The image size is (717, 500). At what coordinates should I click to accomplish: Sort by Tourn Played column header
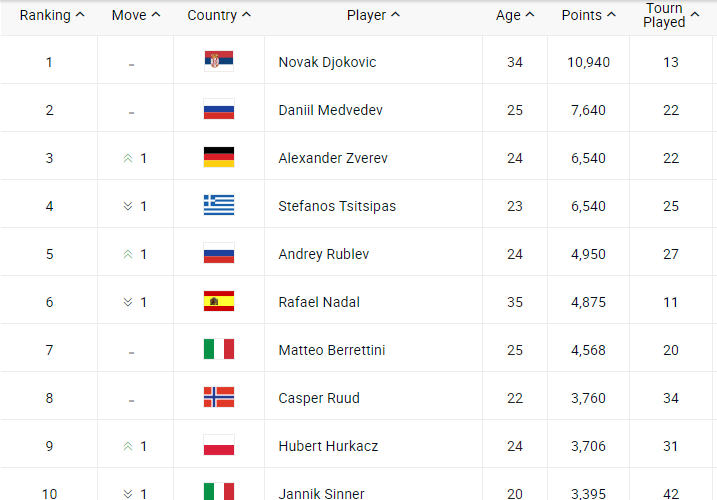click(x=671, y=15)
